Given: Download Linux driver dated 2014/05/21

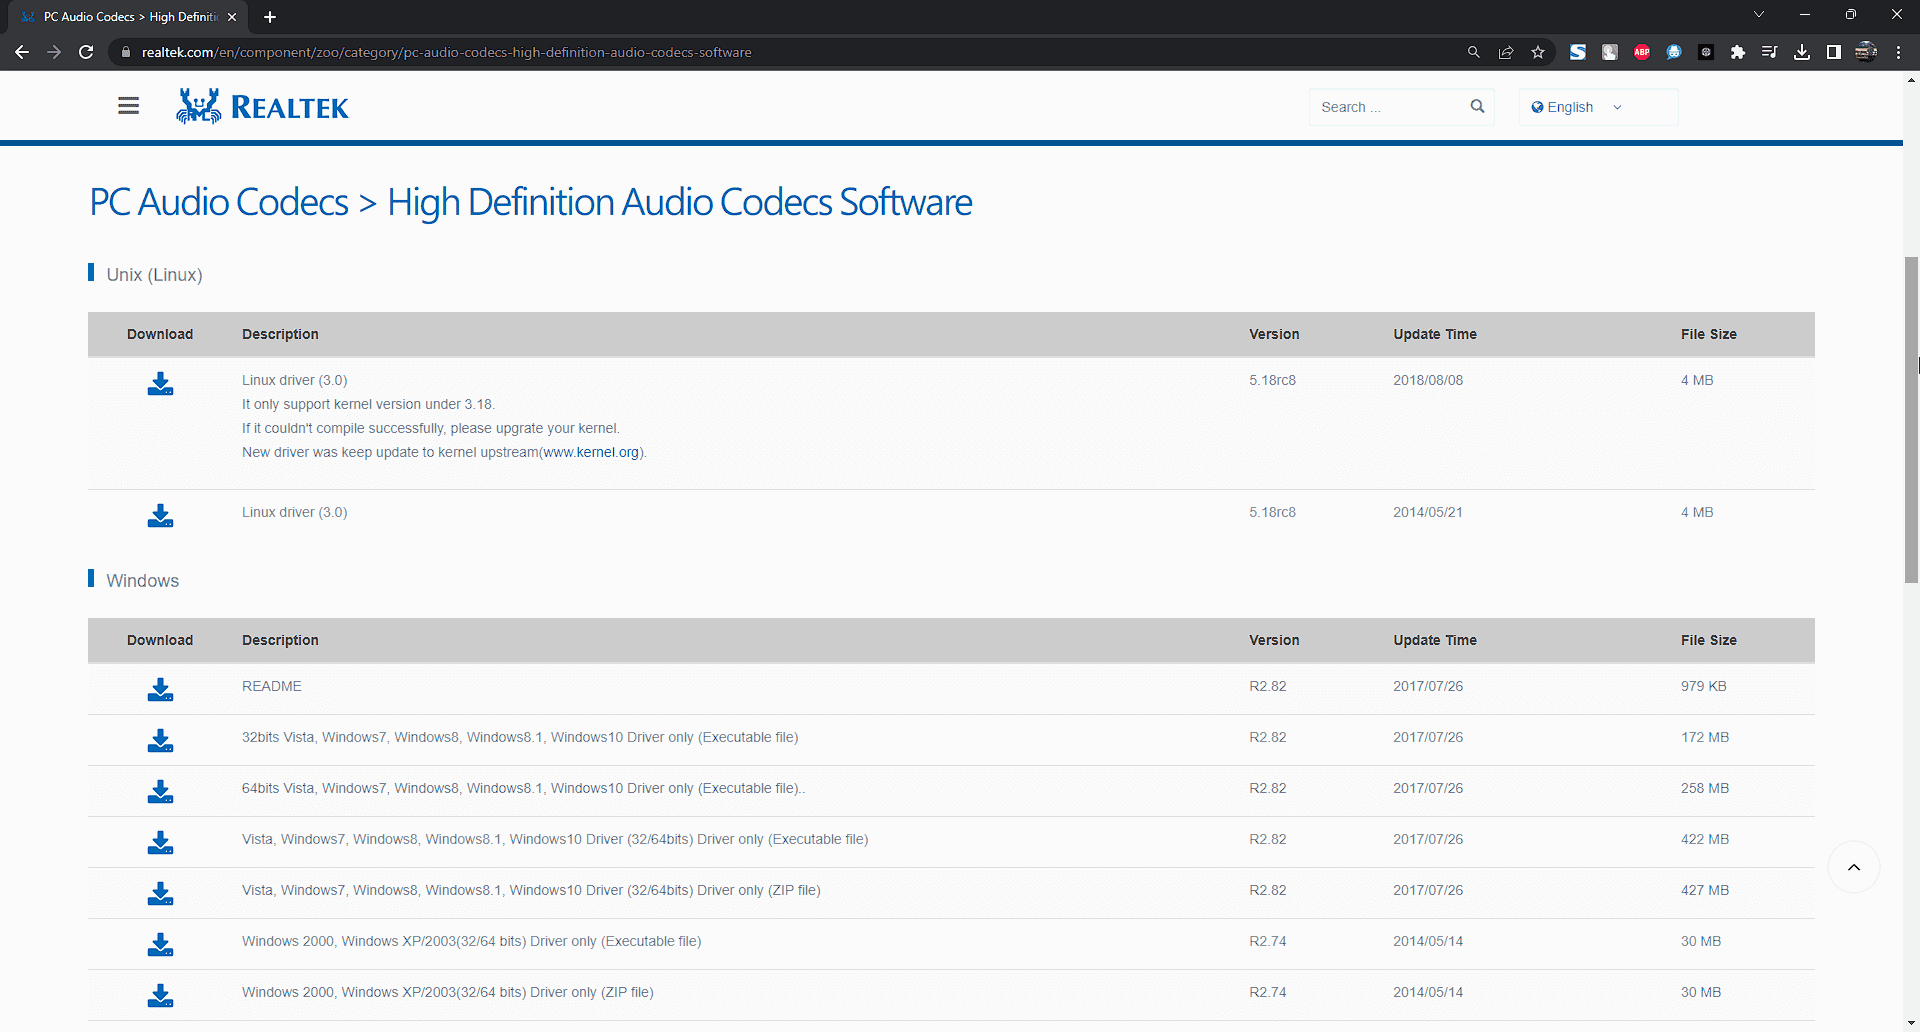Looking at the screenshot, I should tap(160, 516).
